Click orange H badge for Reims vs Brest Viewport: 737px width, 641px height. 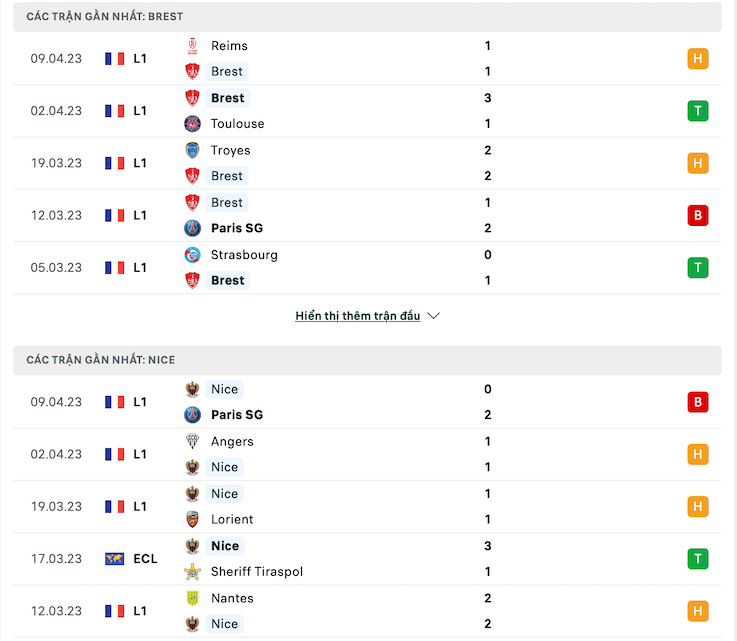click(x=698, y=59)
